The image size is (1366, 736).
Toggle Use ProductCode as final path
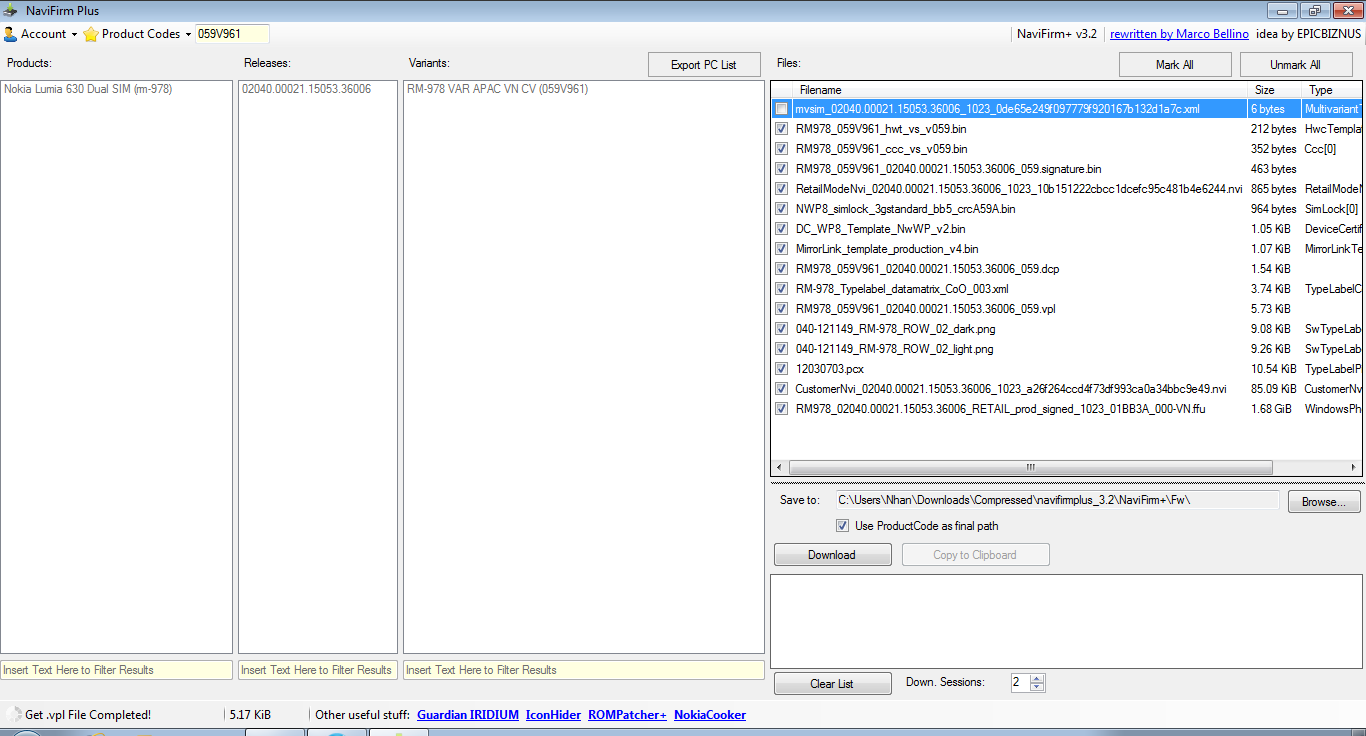coord(842,526)
